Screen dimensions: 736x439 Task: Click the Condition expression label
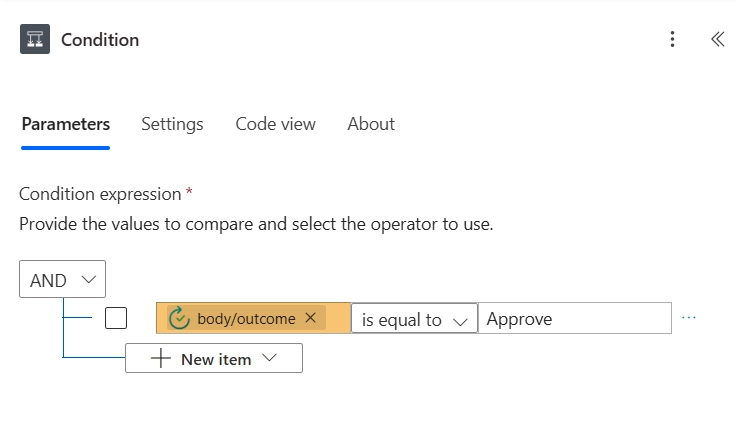tap(100, 194)
